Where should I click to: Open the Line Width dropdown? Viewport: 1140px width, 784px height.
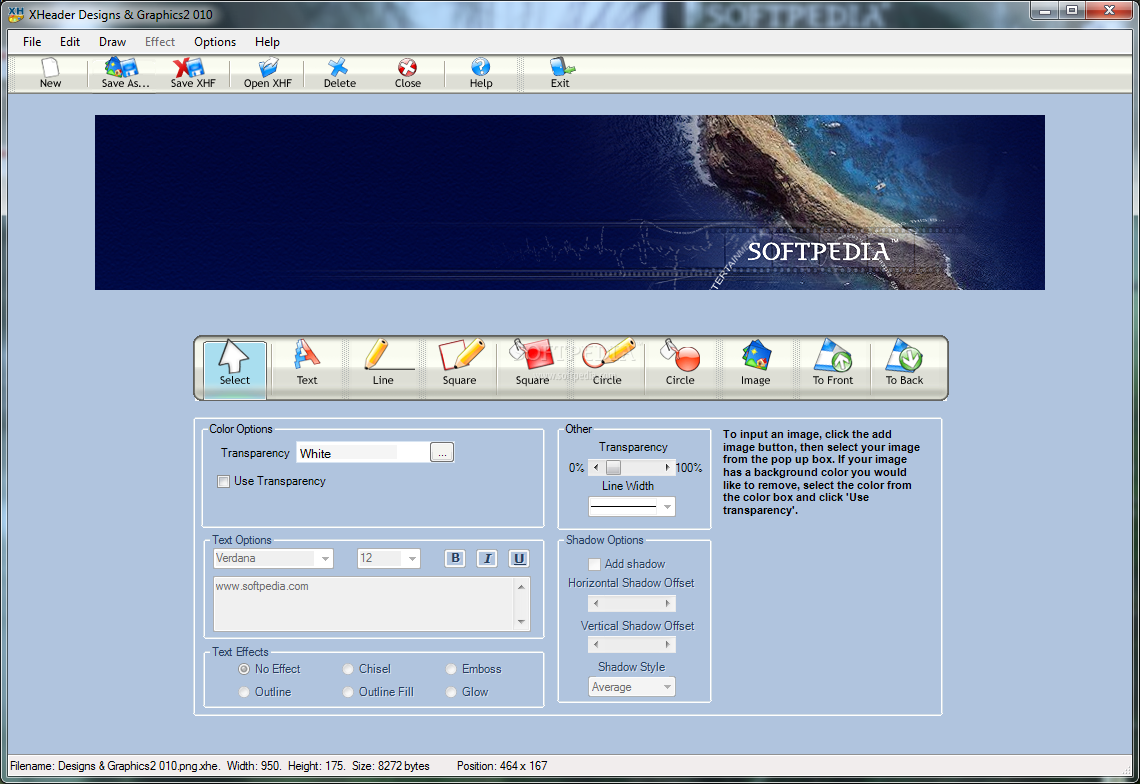(667, 507)
